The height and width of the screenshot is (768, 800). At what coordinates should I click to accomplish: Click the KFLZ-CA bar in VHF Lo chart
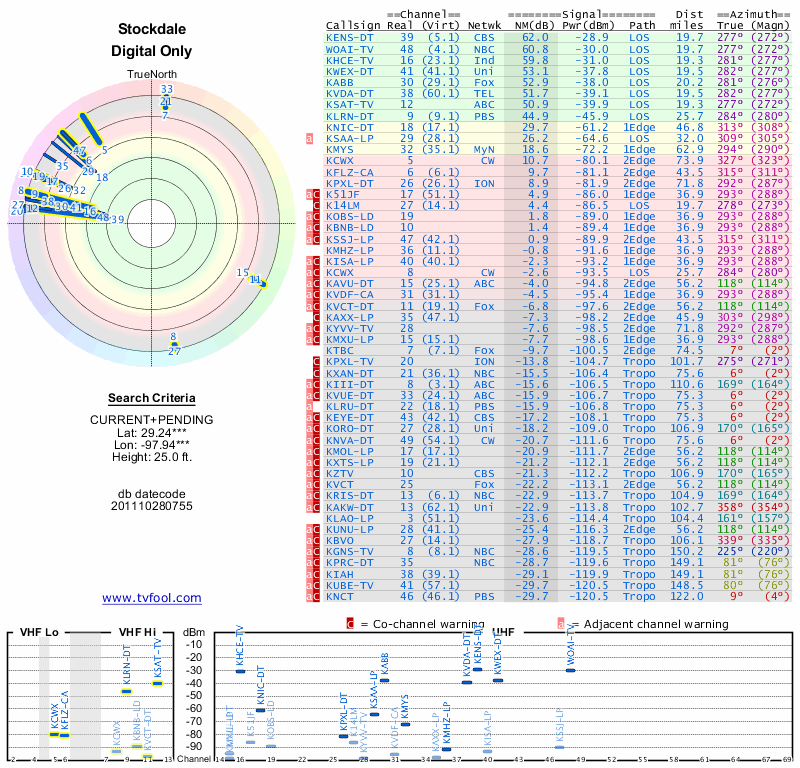64,735
